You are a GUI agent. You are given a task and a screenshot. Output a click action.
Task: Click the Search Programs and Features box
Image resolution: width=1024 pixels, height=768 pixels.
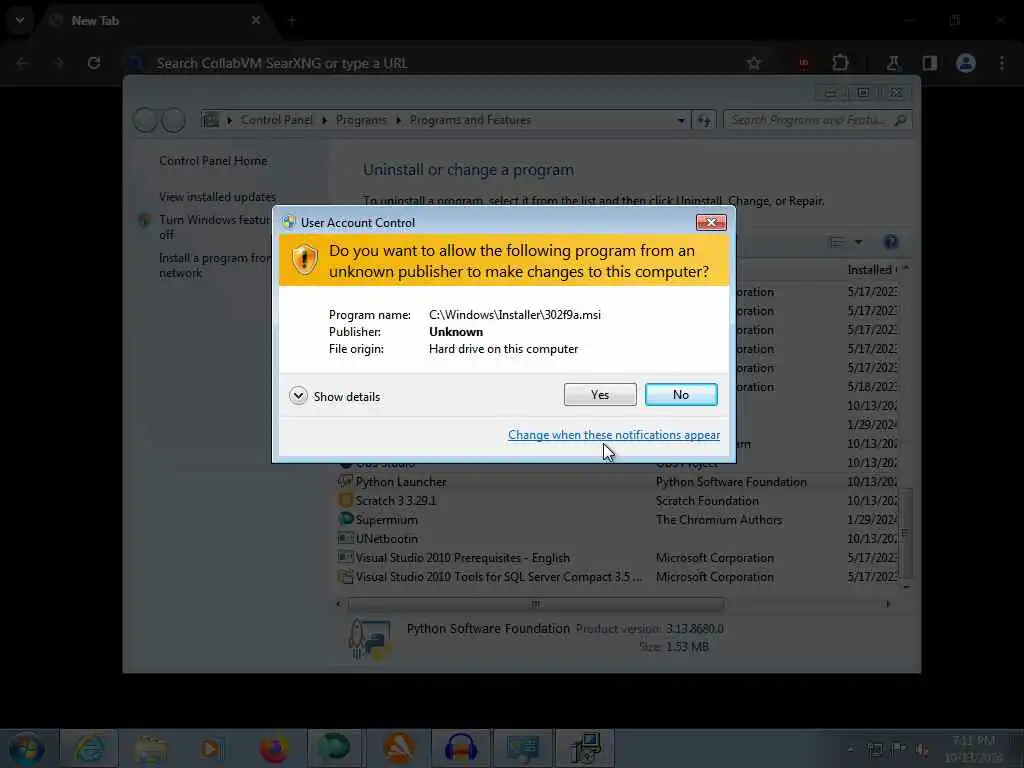coord(810,120)
